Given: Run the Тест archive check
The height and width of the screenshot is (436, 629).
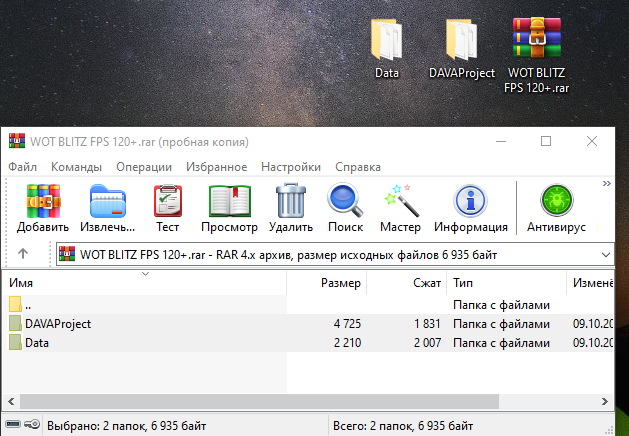Looking at the screenshot, I should tap(168, 201).
